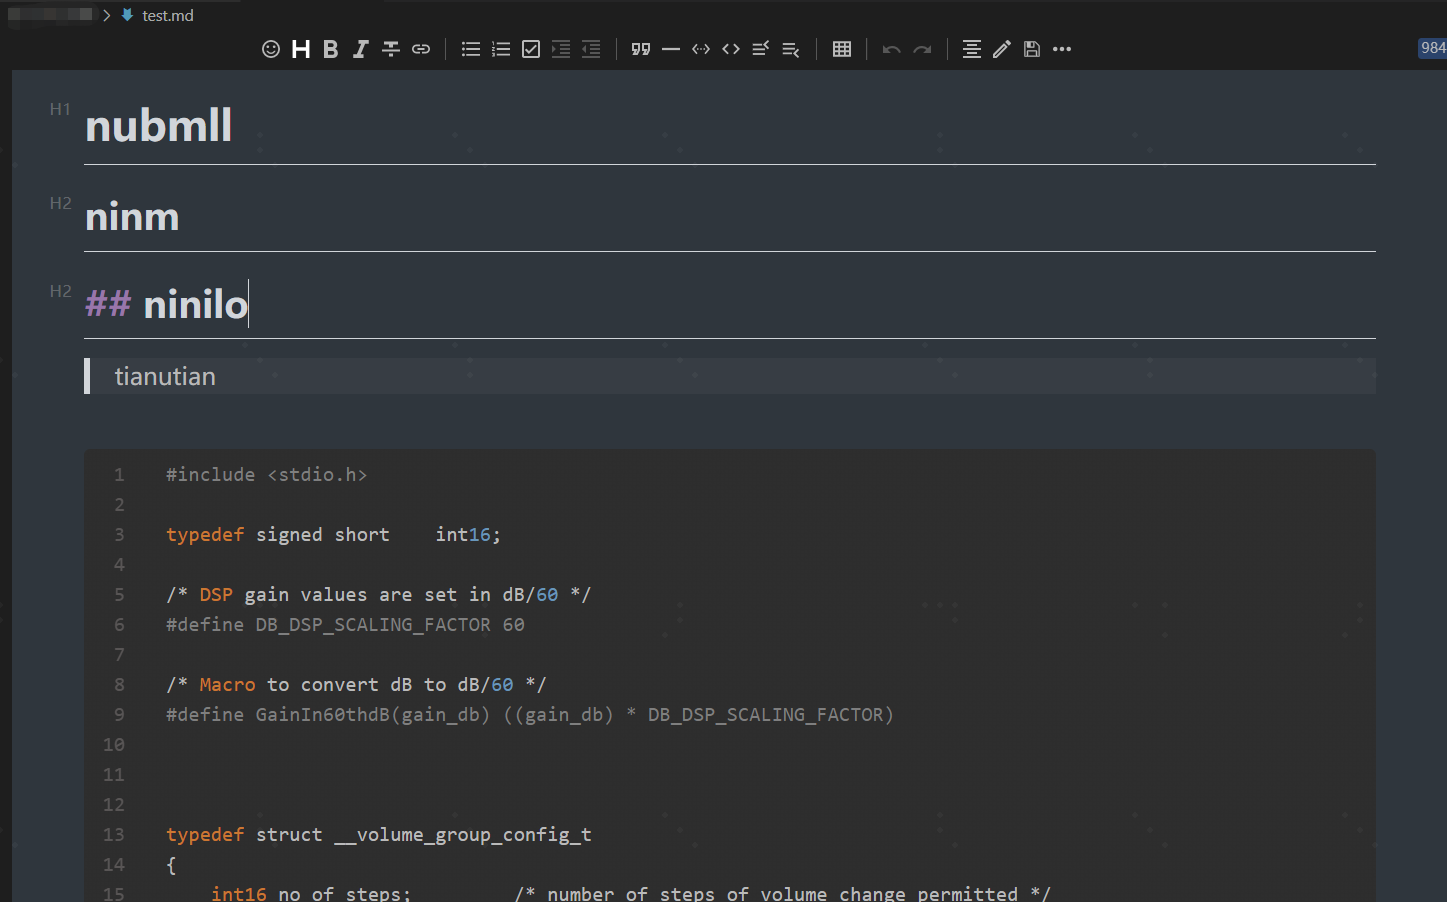Place the cursor in heading nubmll
Viewport: 1447px width, 902px height.
[x=159, y=126]
